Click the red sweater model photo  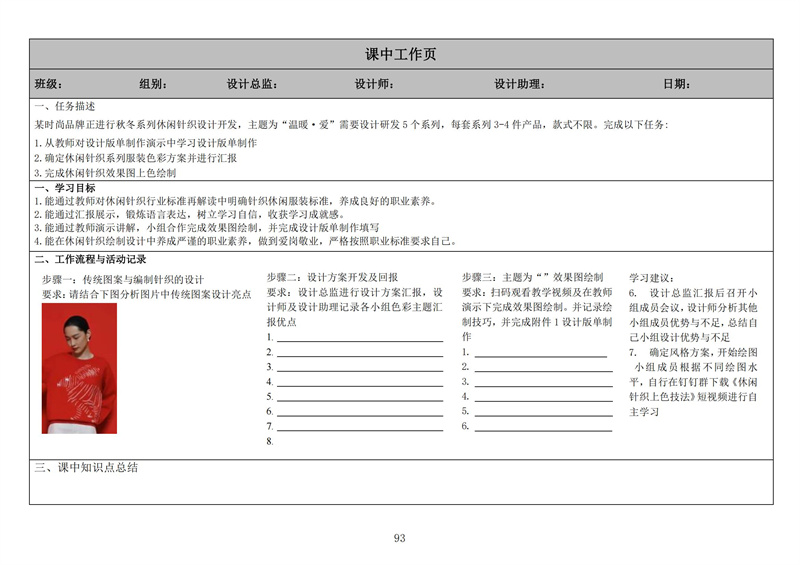pyautogui.click(x=79, y=369)
